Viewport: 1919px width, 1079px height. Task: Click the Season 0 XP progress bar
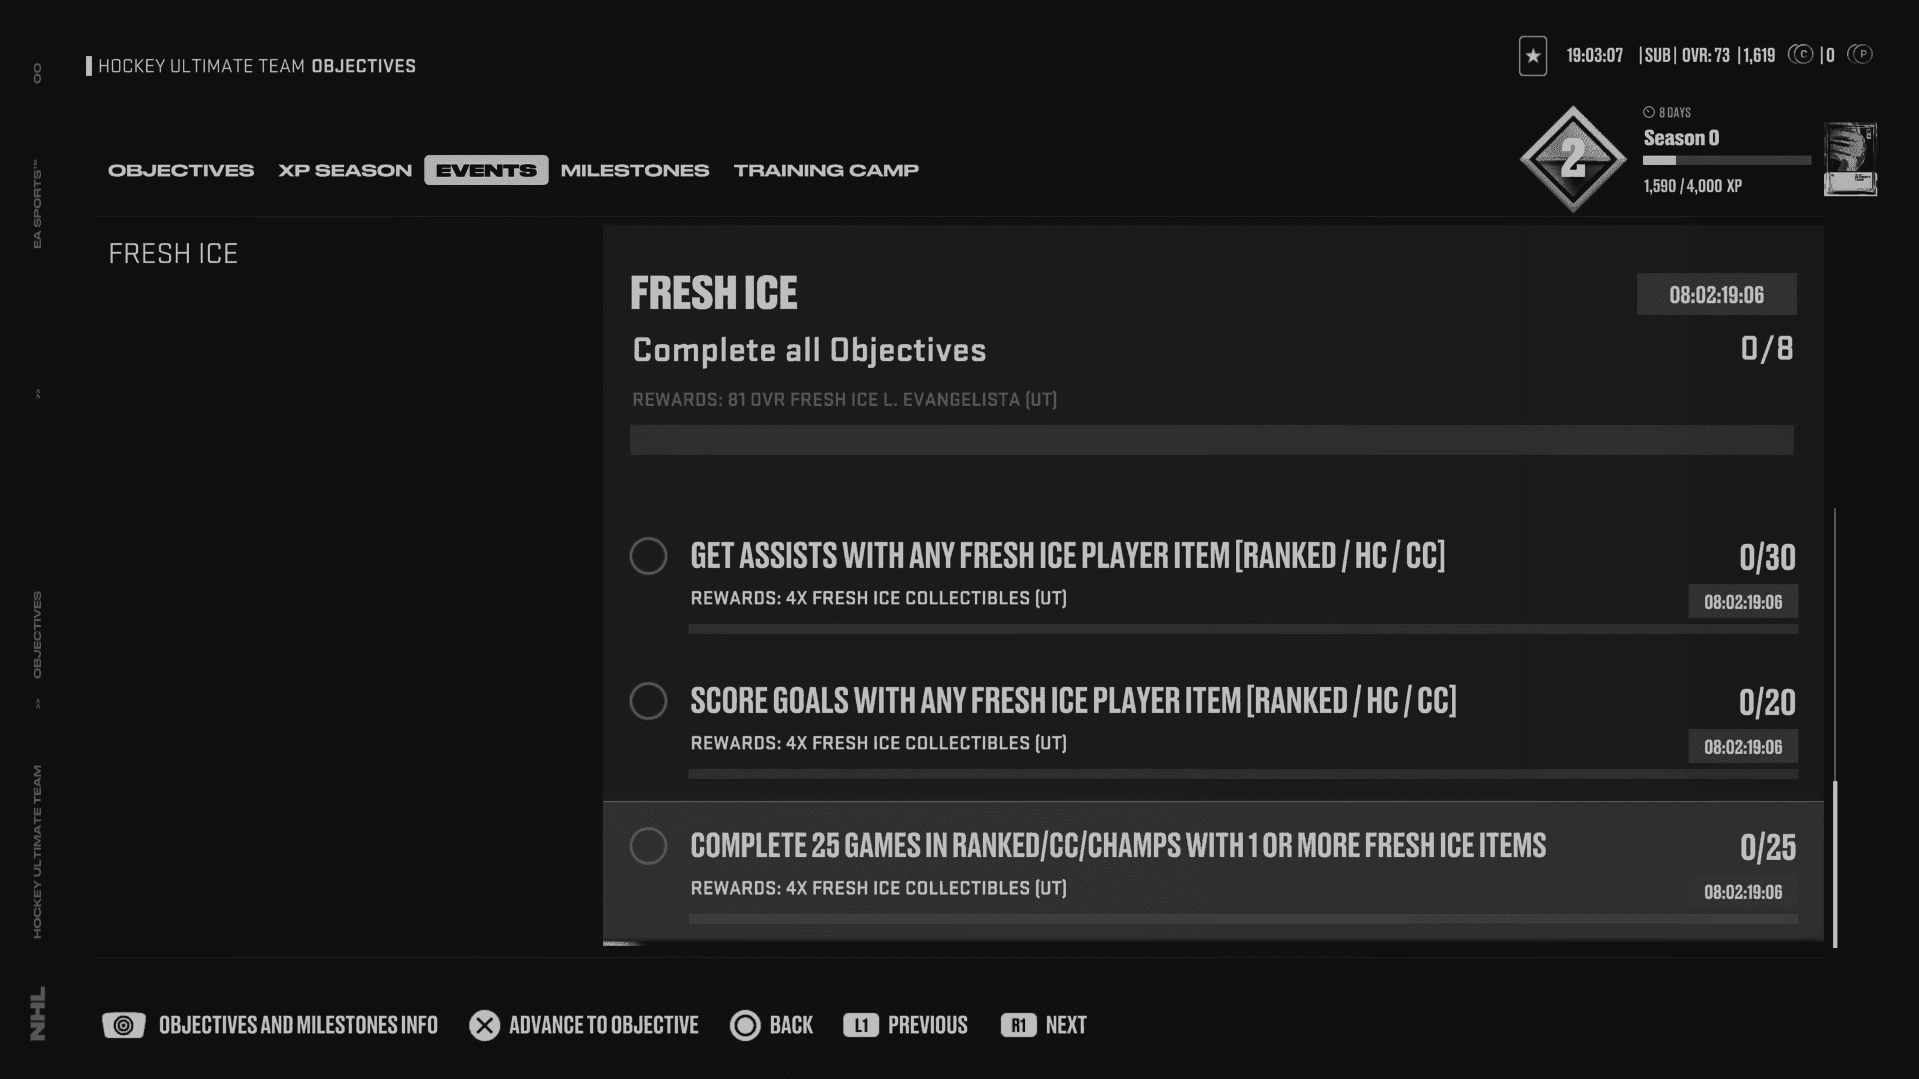tap(1727, 160)
